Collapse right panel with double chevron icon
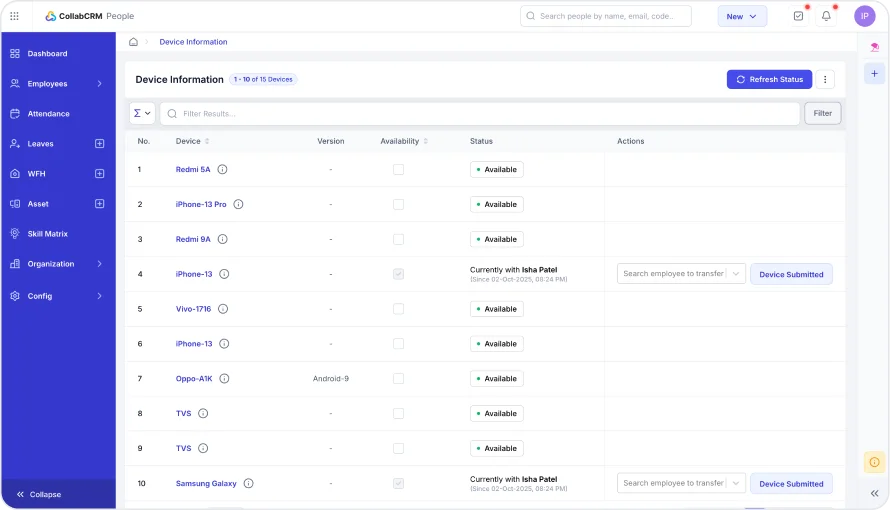890x510 pixels. click(x=875, y=494)
